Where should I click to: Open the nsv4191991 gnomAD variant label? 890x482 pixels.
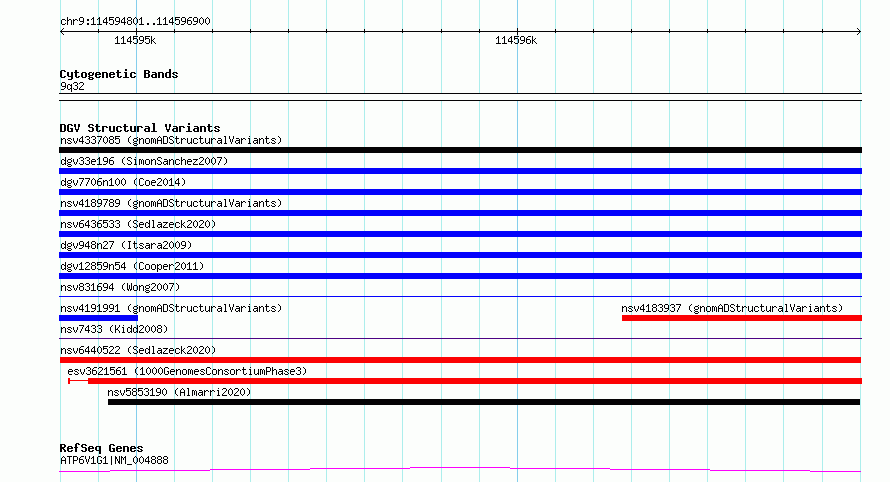[x=171, y=308]
